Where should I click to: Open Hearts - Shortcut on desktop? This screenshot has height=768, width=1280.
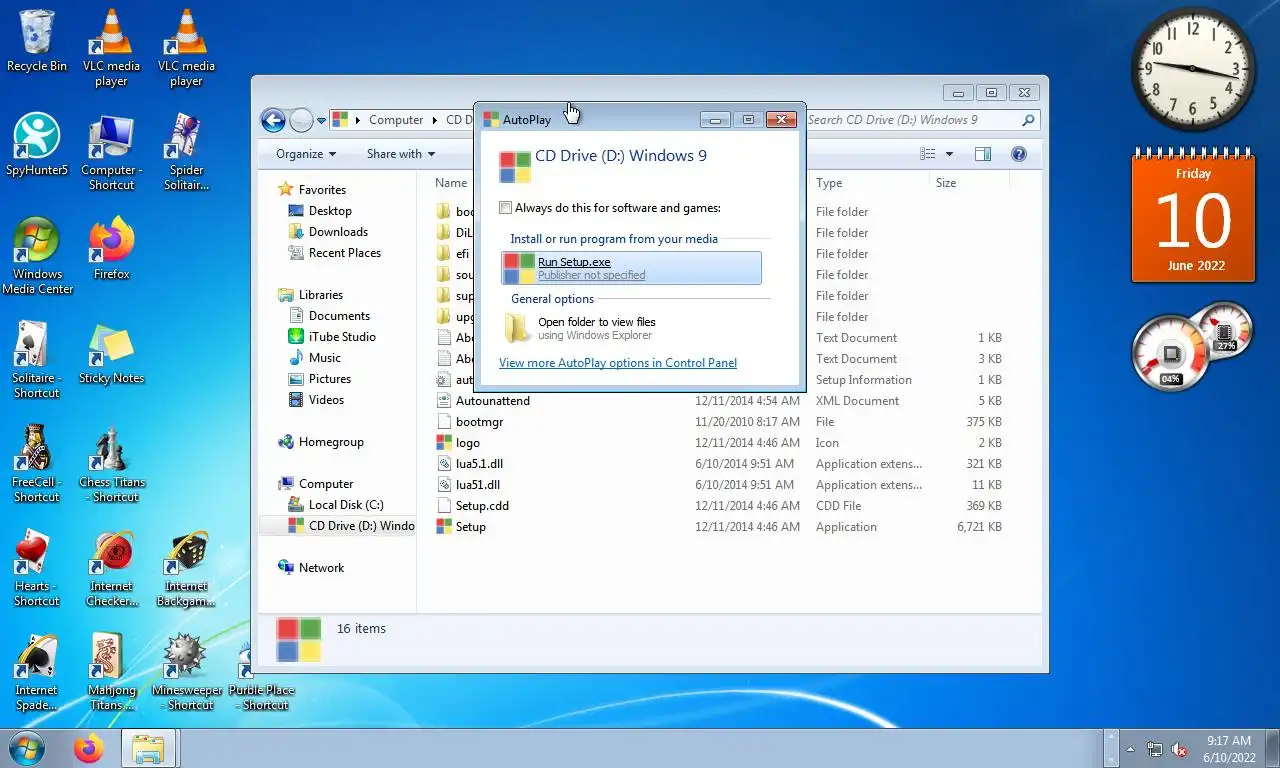(x=37, y=568)
